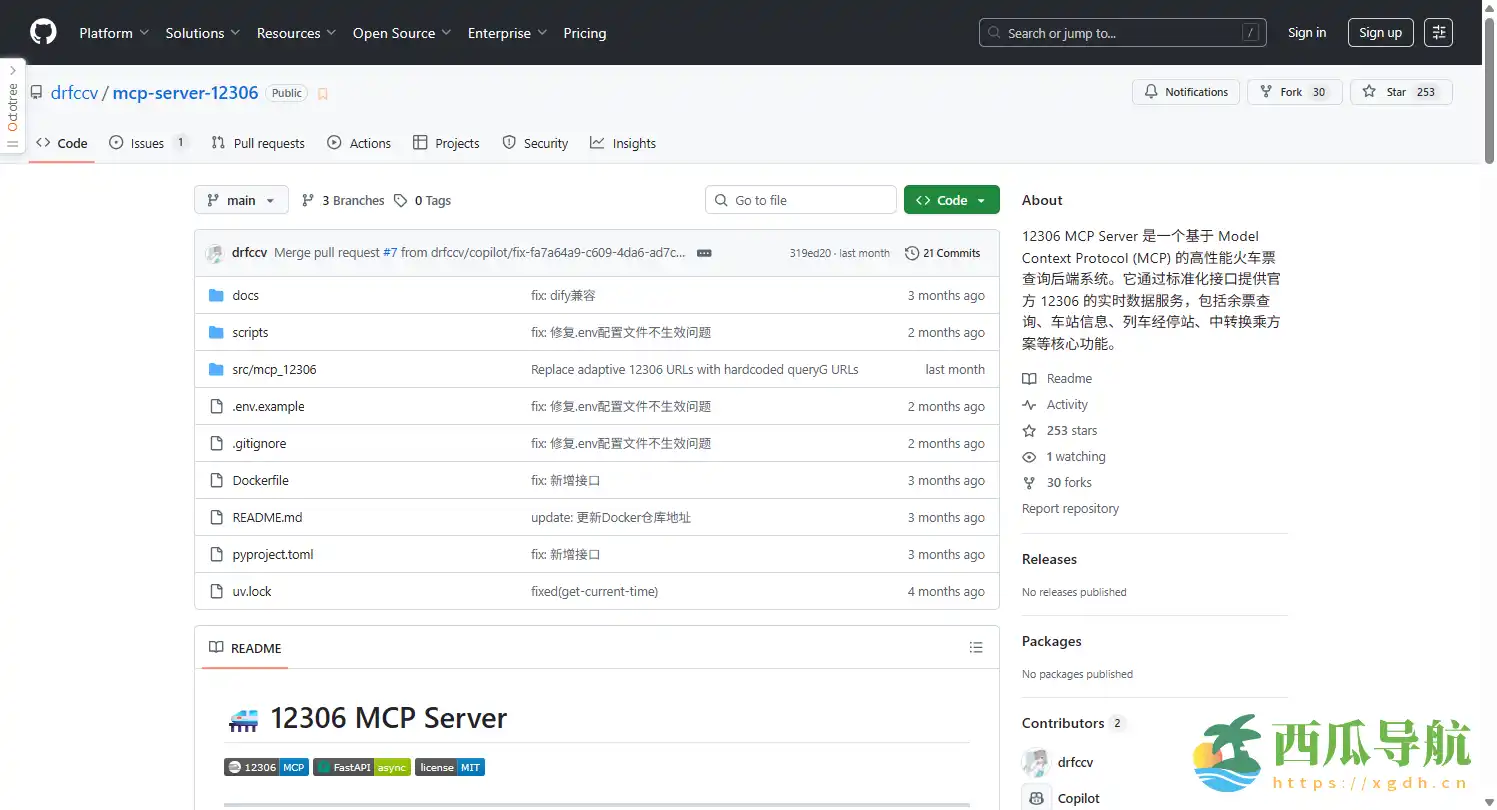Star the mcp-server-12306 repository
1497x810 pixels.
[1400, 92]
